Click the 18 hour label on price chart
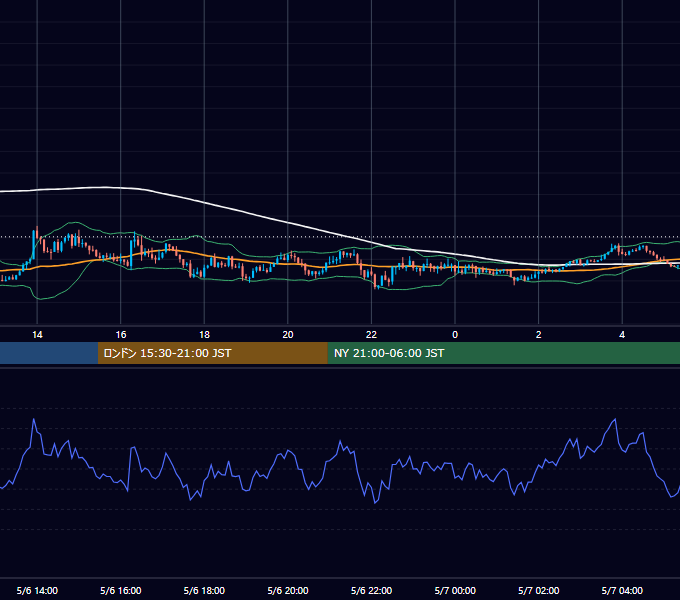Image resolution: width=680 pixels, height=600 pixels. tap(204, 335)
